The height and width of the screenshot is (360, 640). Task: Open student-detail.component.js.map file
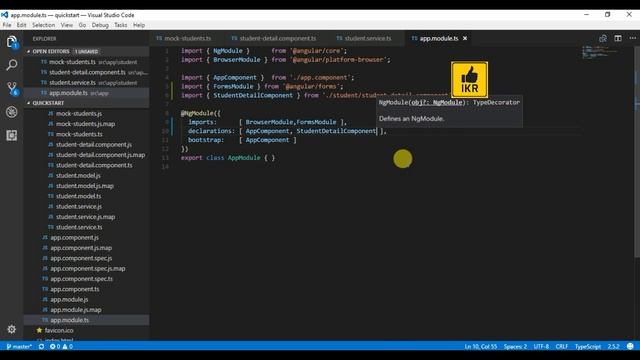(x=87, y=155)
